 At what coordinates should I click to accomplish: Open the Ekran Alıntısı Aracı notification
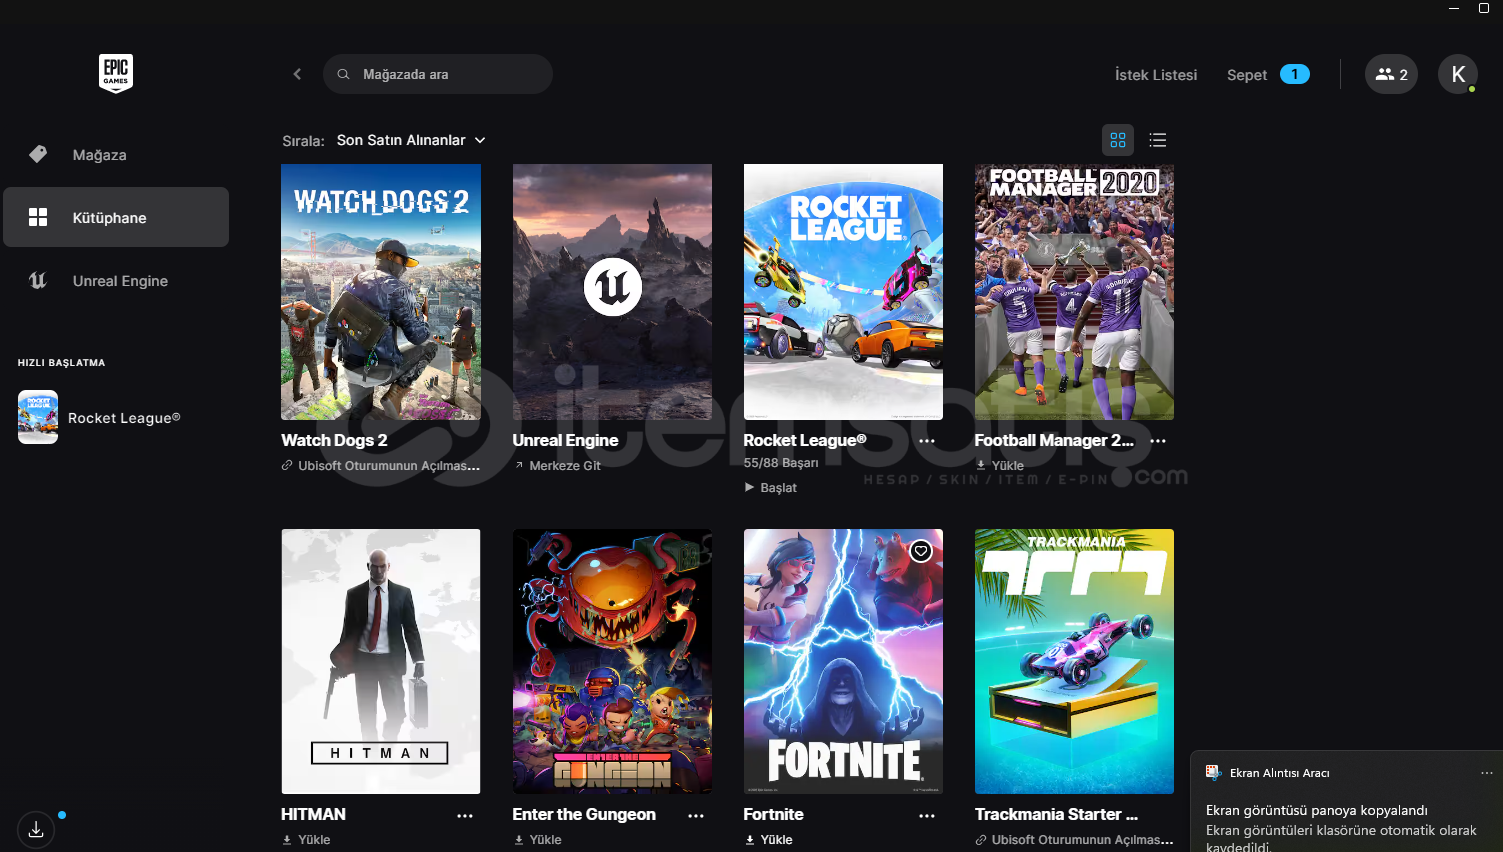point(1347,802)
